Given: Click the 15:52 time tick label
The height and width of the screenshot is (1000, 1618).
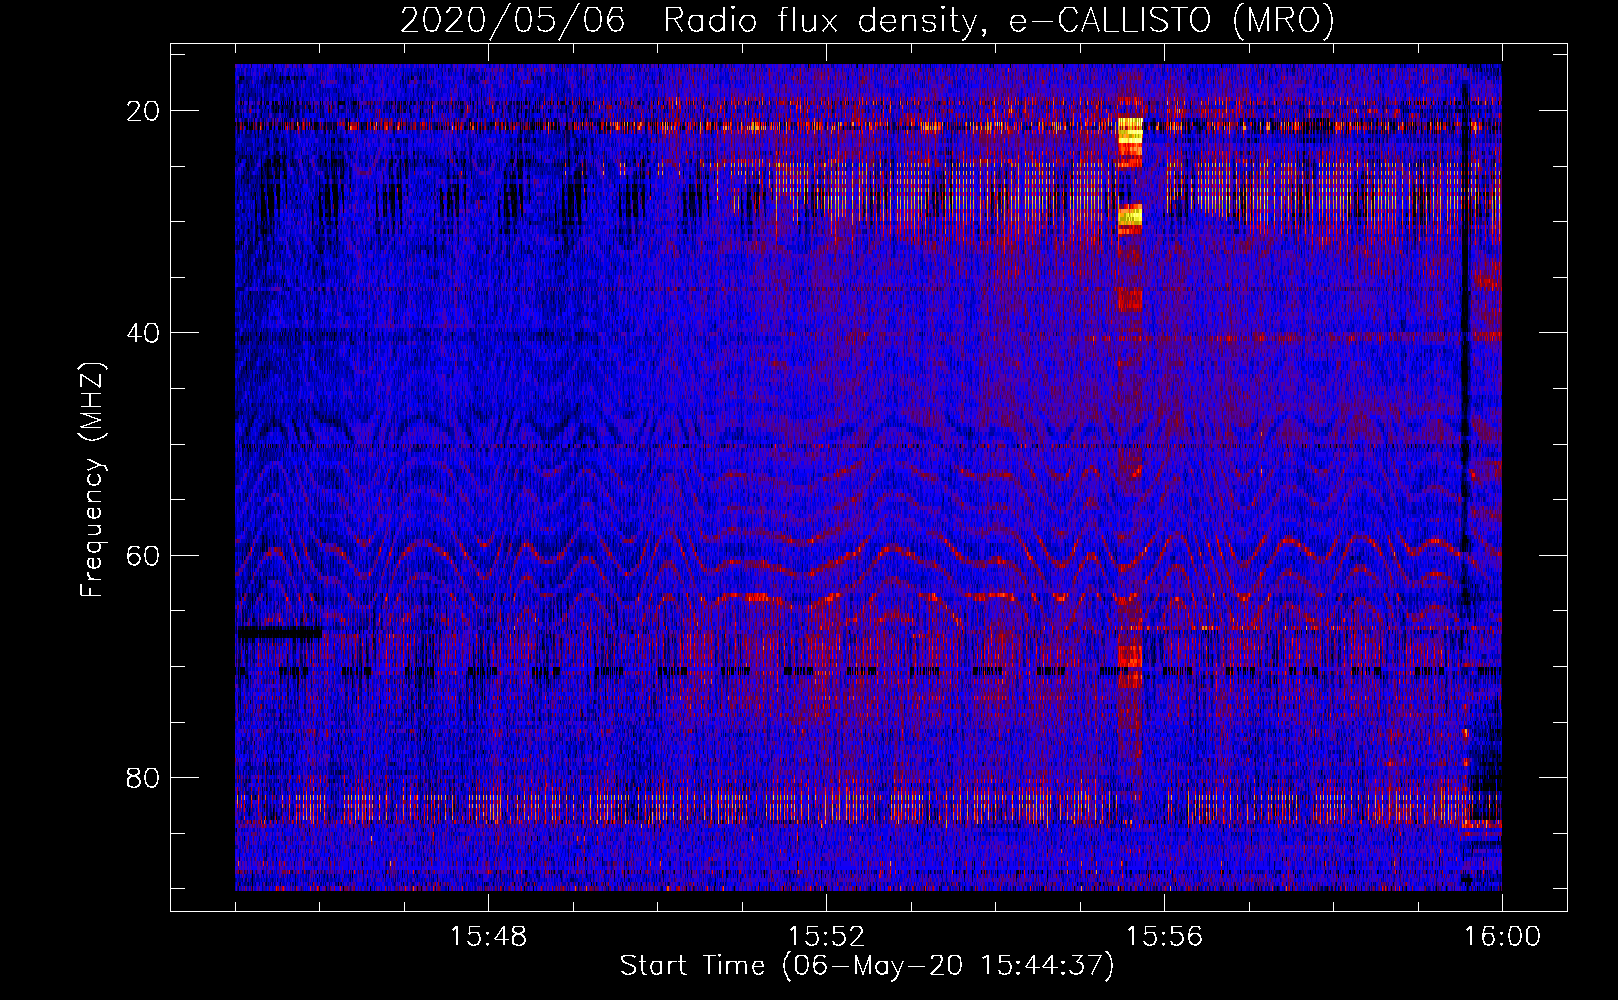Looking at the screenshot, I should 826,937.
